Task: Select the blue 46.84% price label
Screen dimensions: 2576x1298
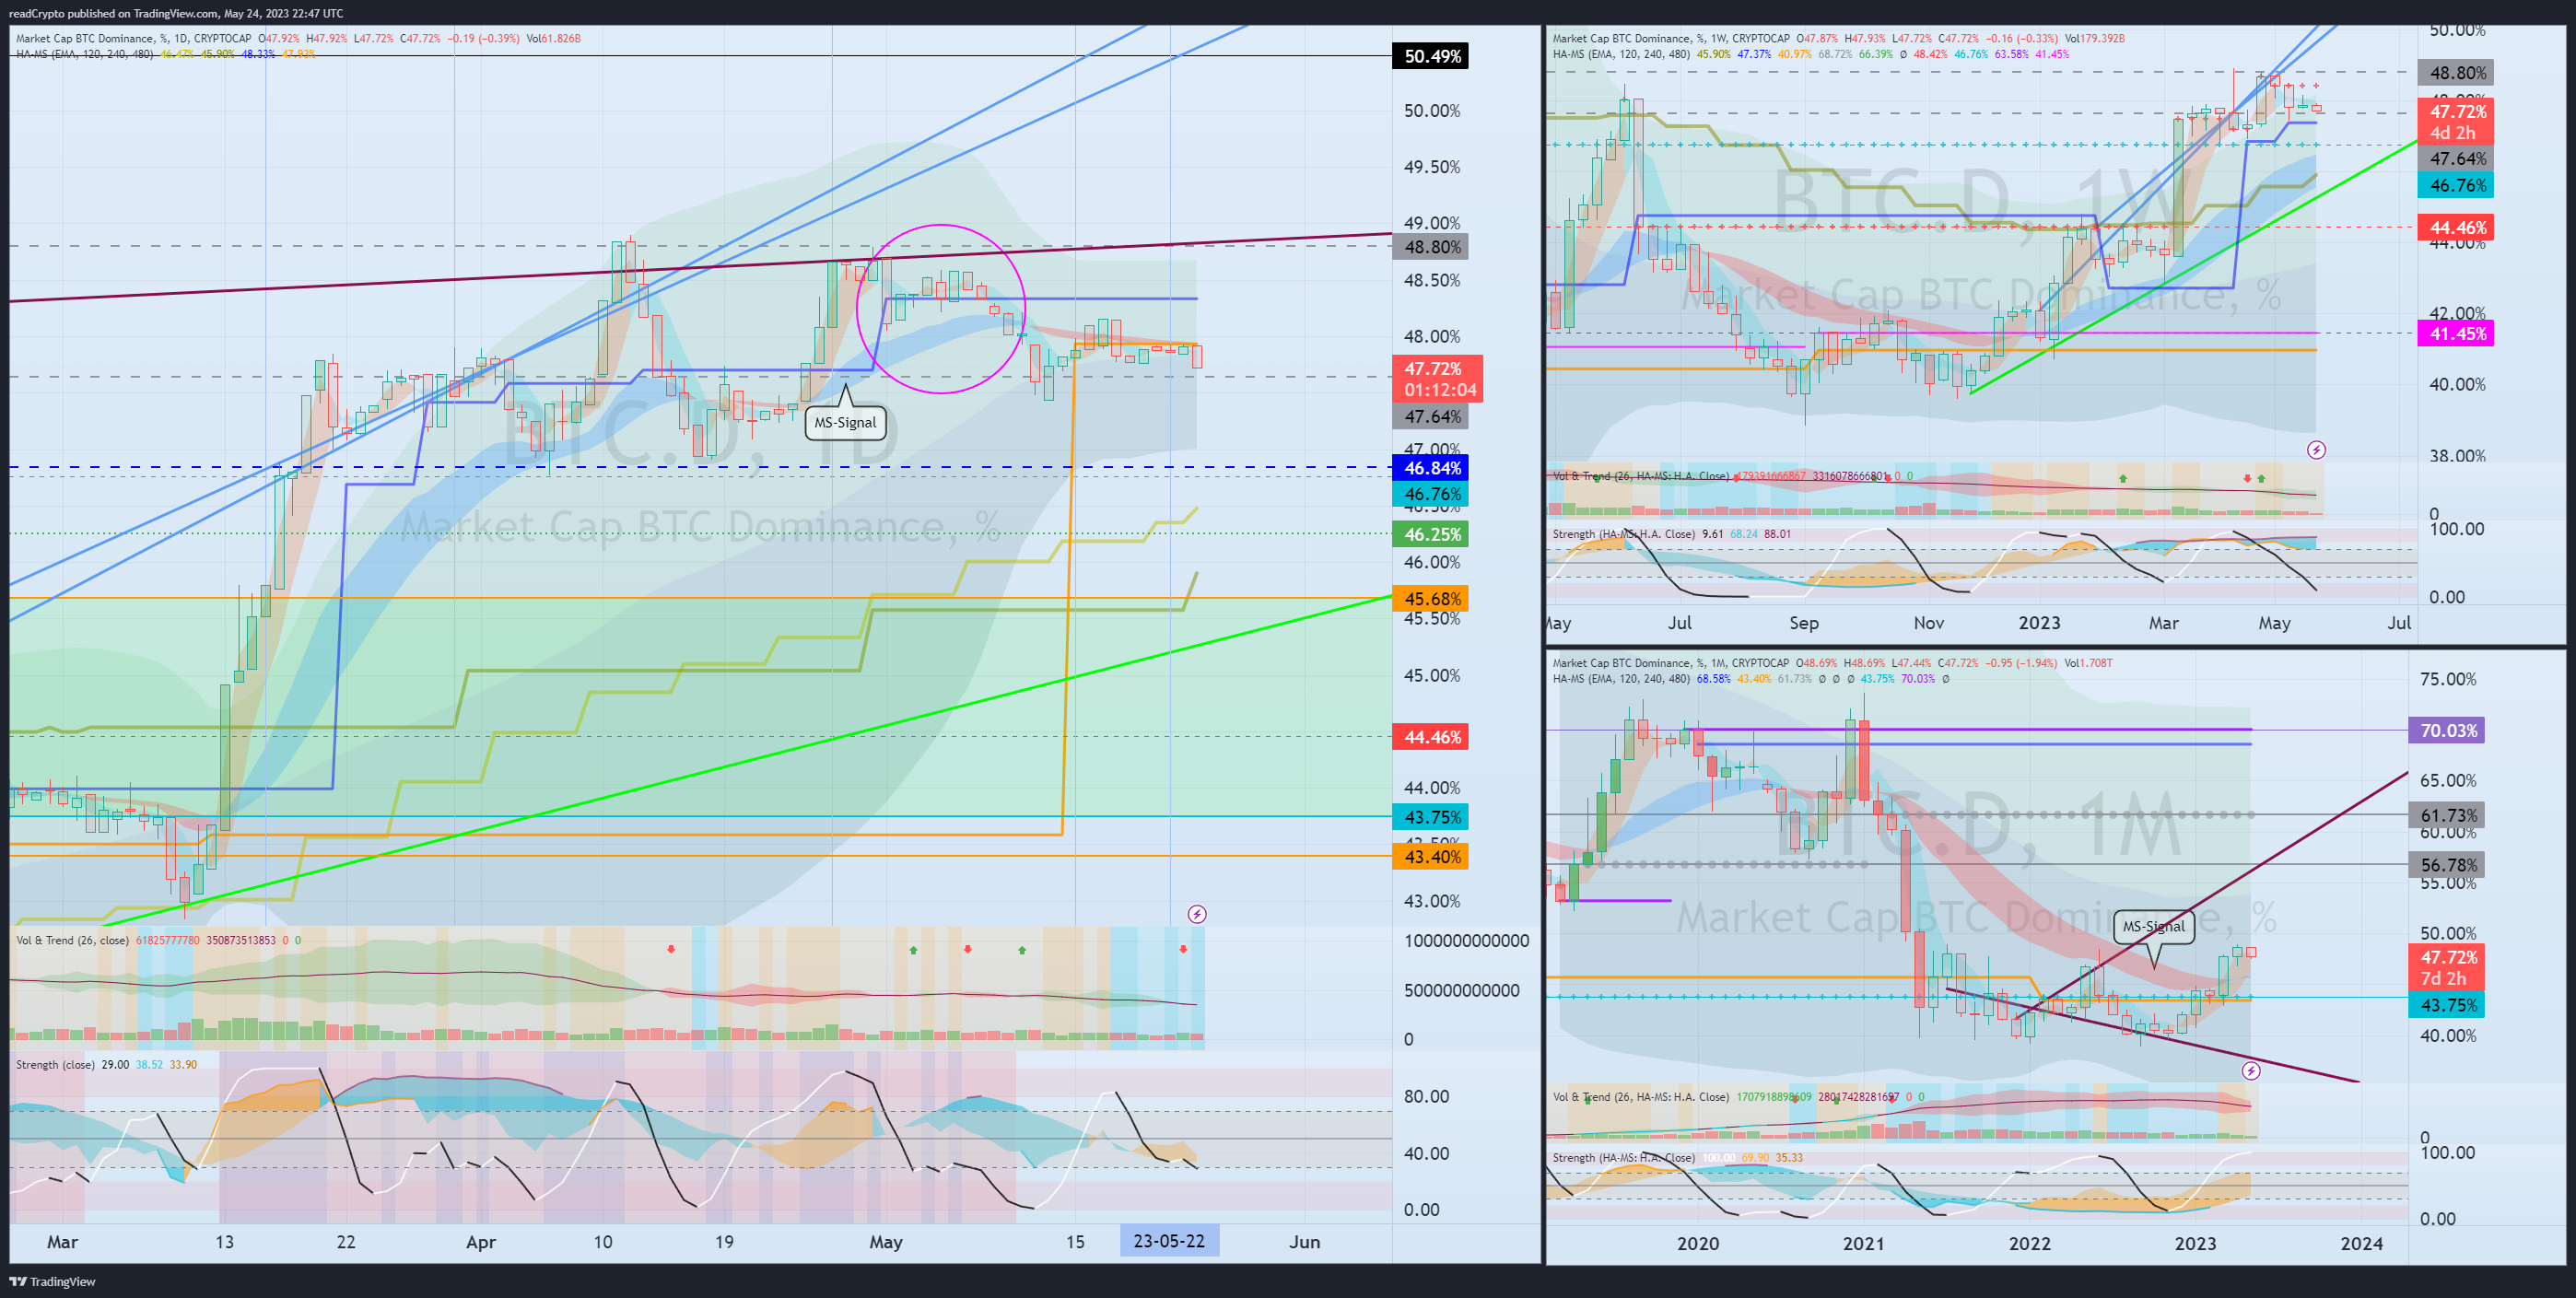Action: point(1432,468)
